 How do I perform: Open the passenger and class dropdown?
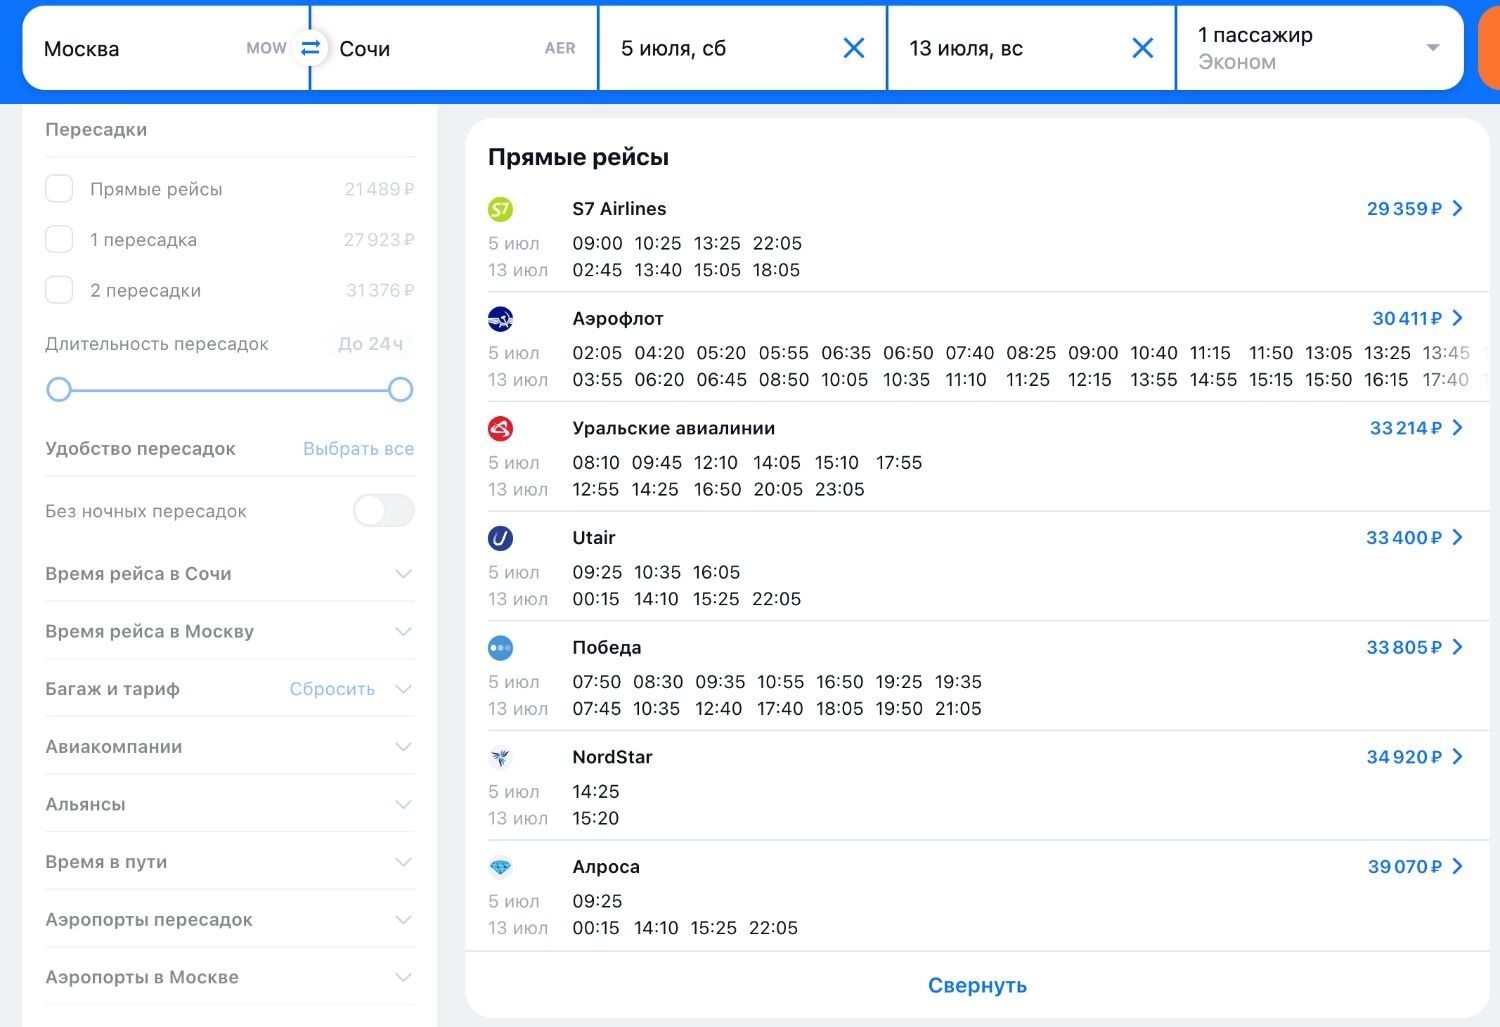pyautogui.click(x=1320, y=48)
